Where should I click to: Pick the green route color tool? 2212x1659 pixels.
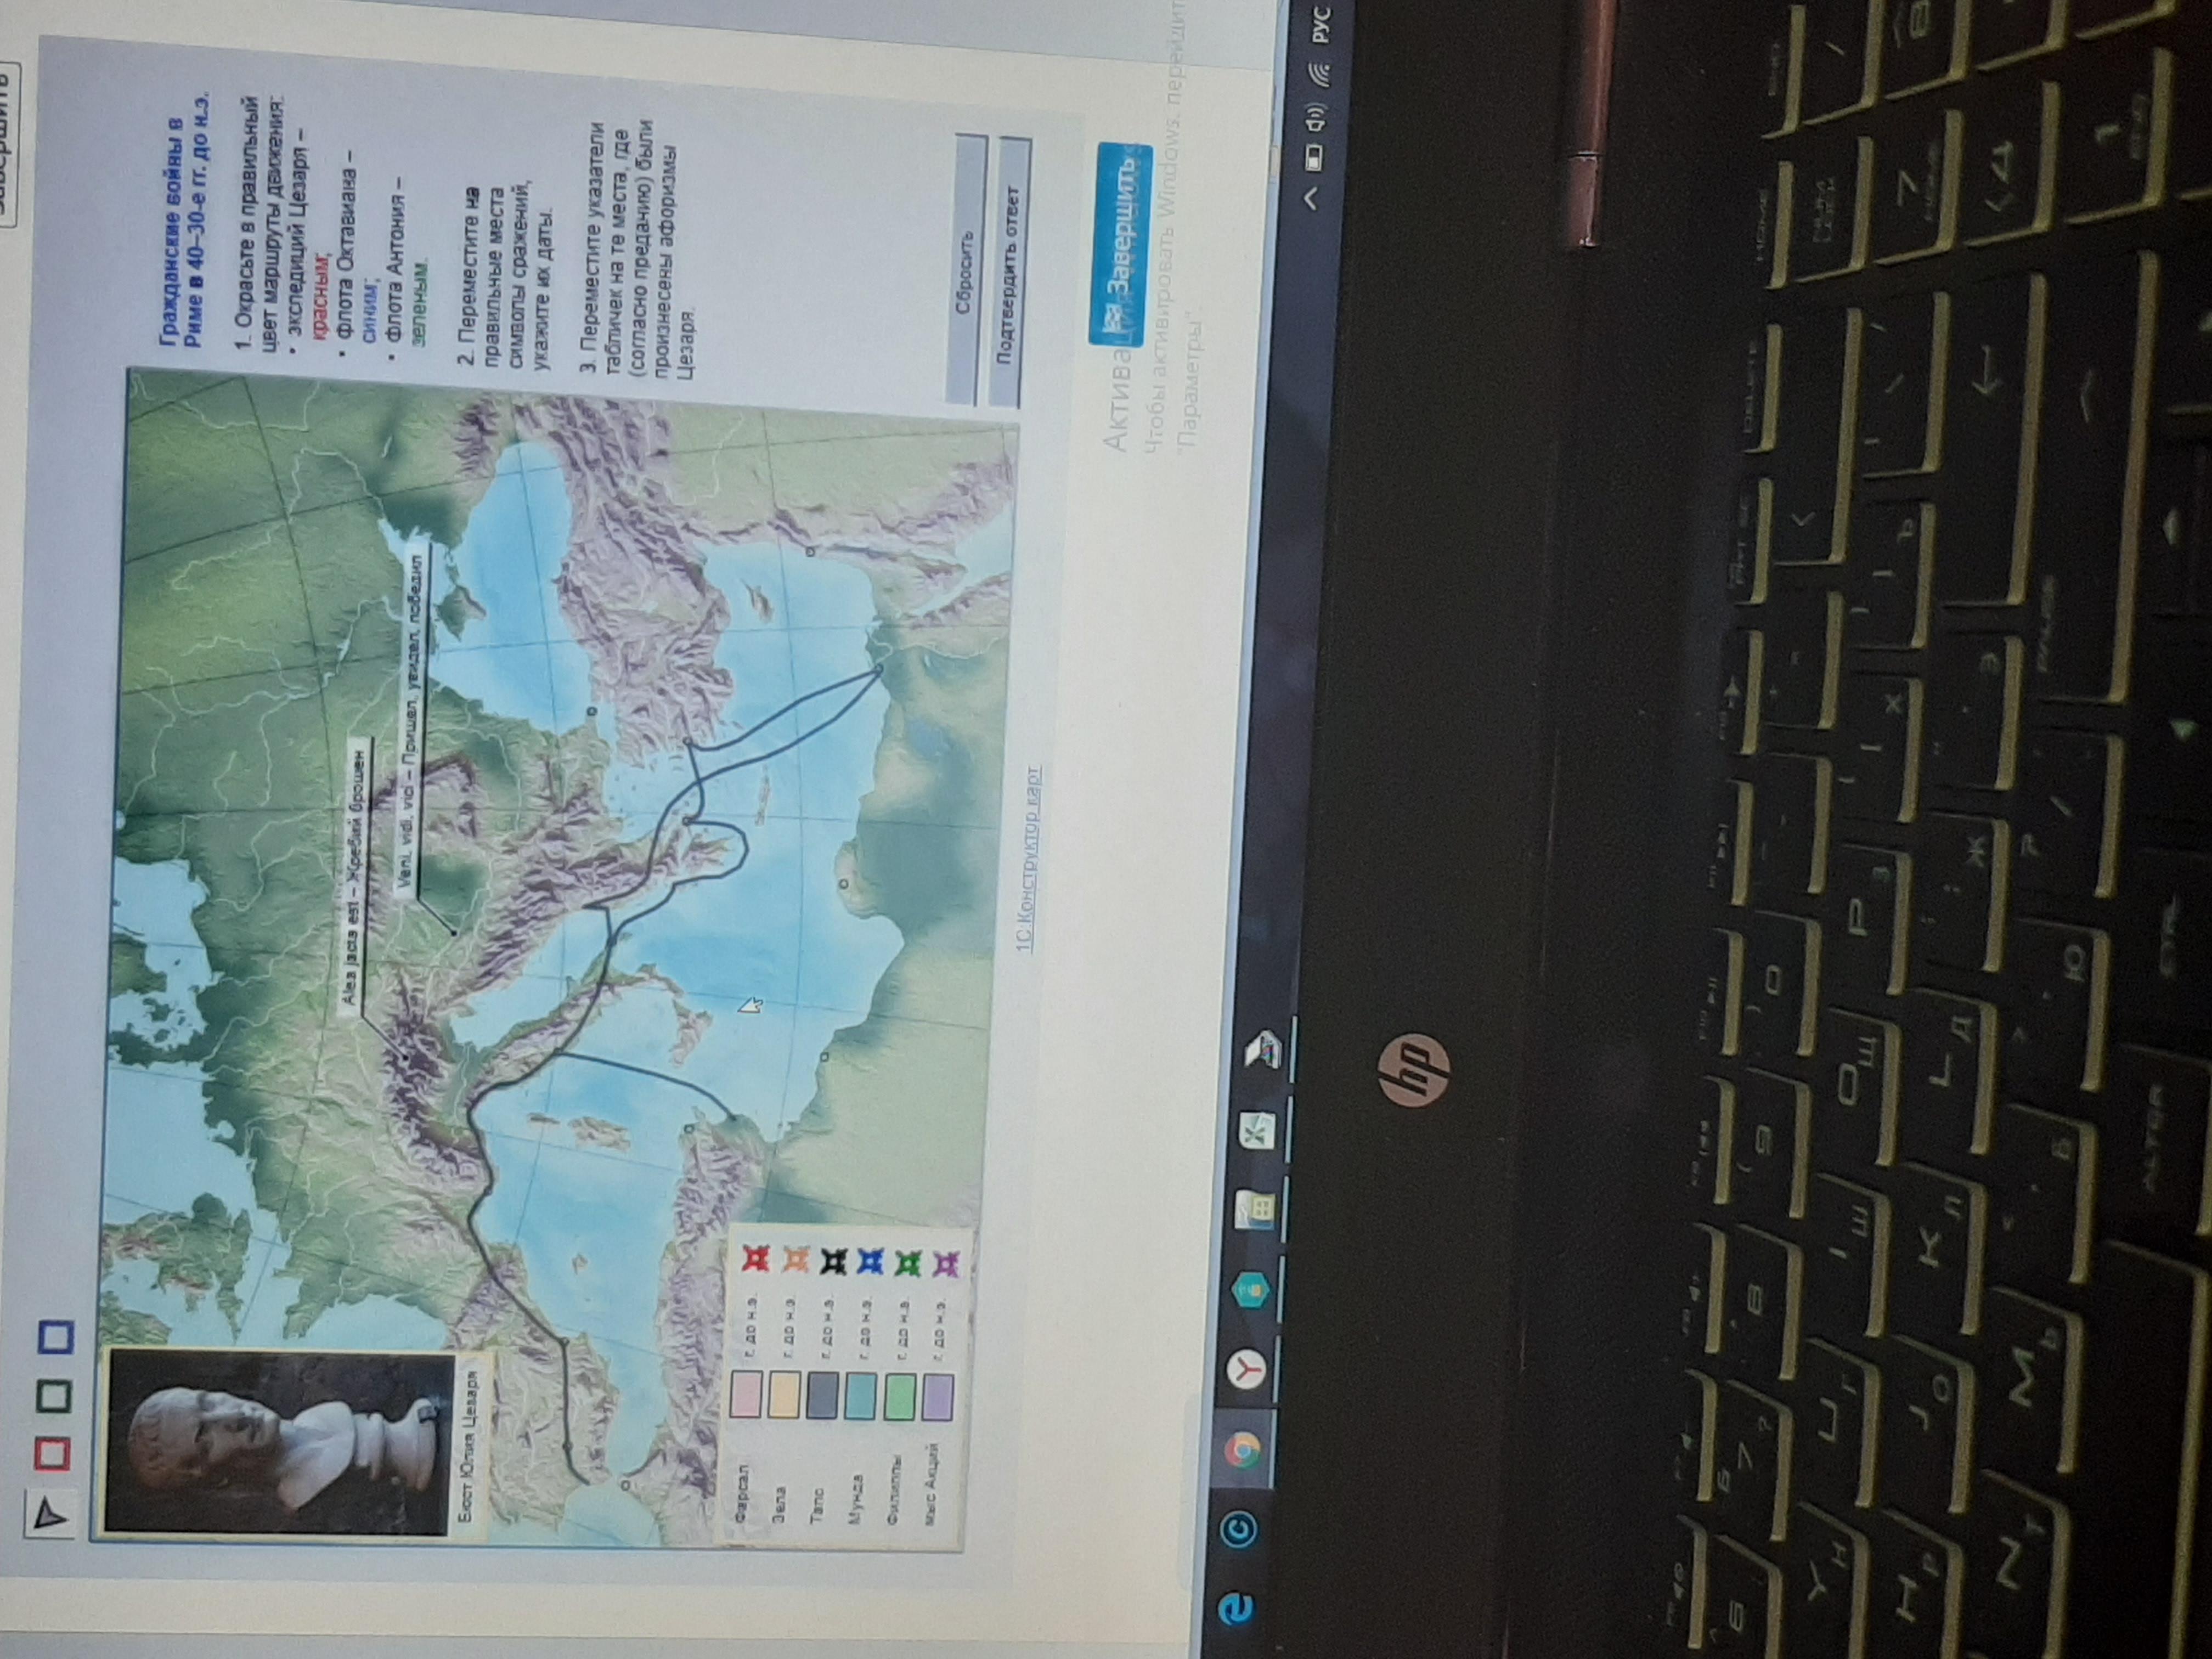click(53, 1396)
